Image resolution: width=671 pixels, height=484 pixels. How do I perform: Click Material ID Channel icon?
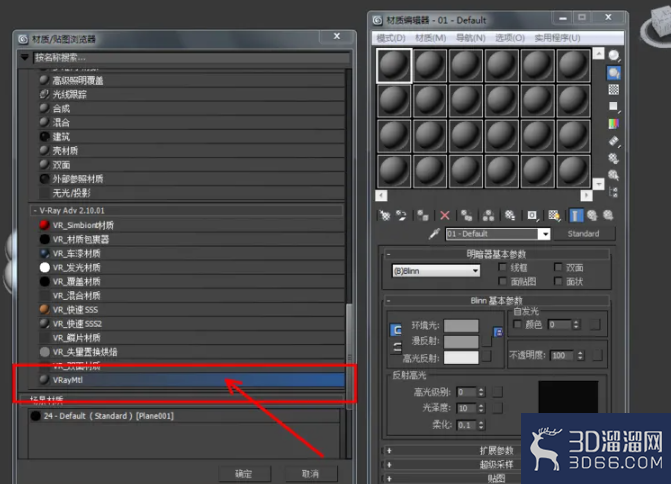click(532, 216)
